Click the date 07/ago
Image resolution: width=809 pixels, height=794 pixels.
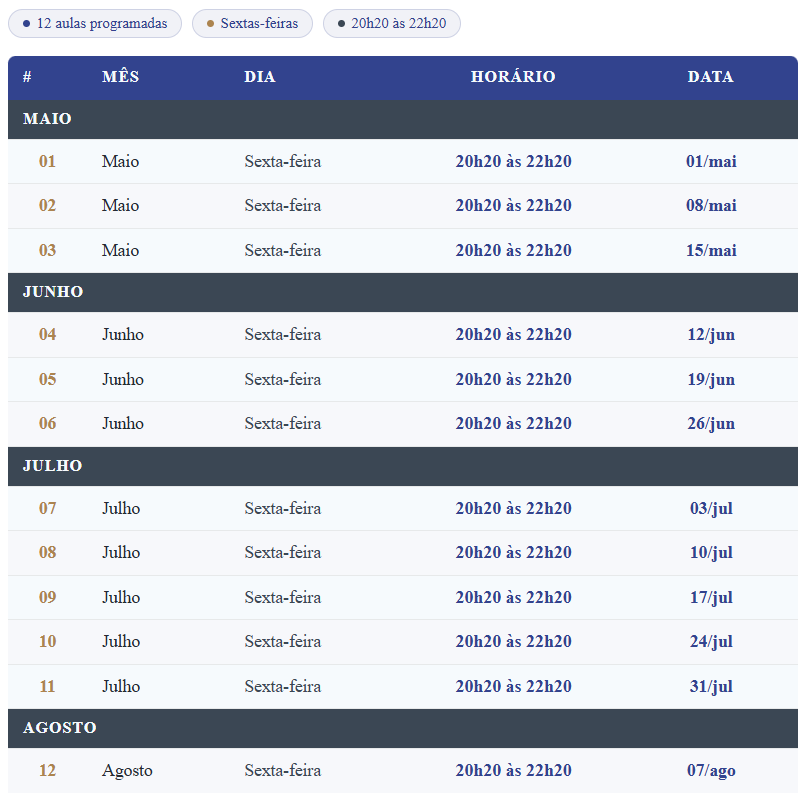(x=711, y=771)
